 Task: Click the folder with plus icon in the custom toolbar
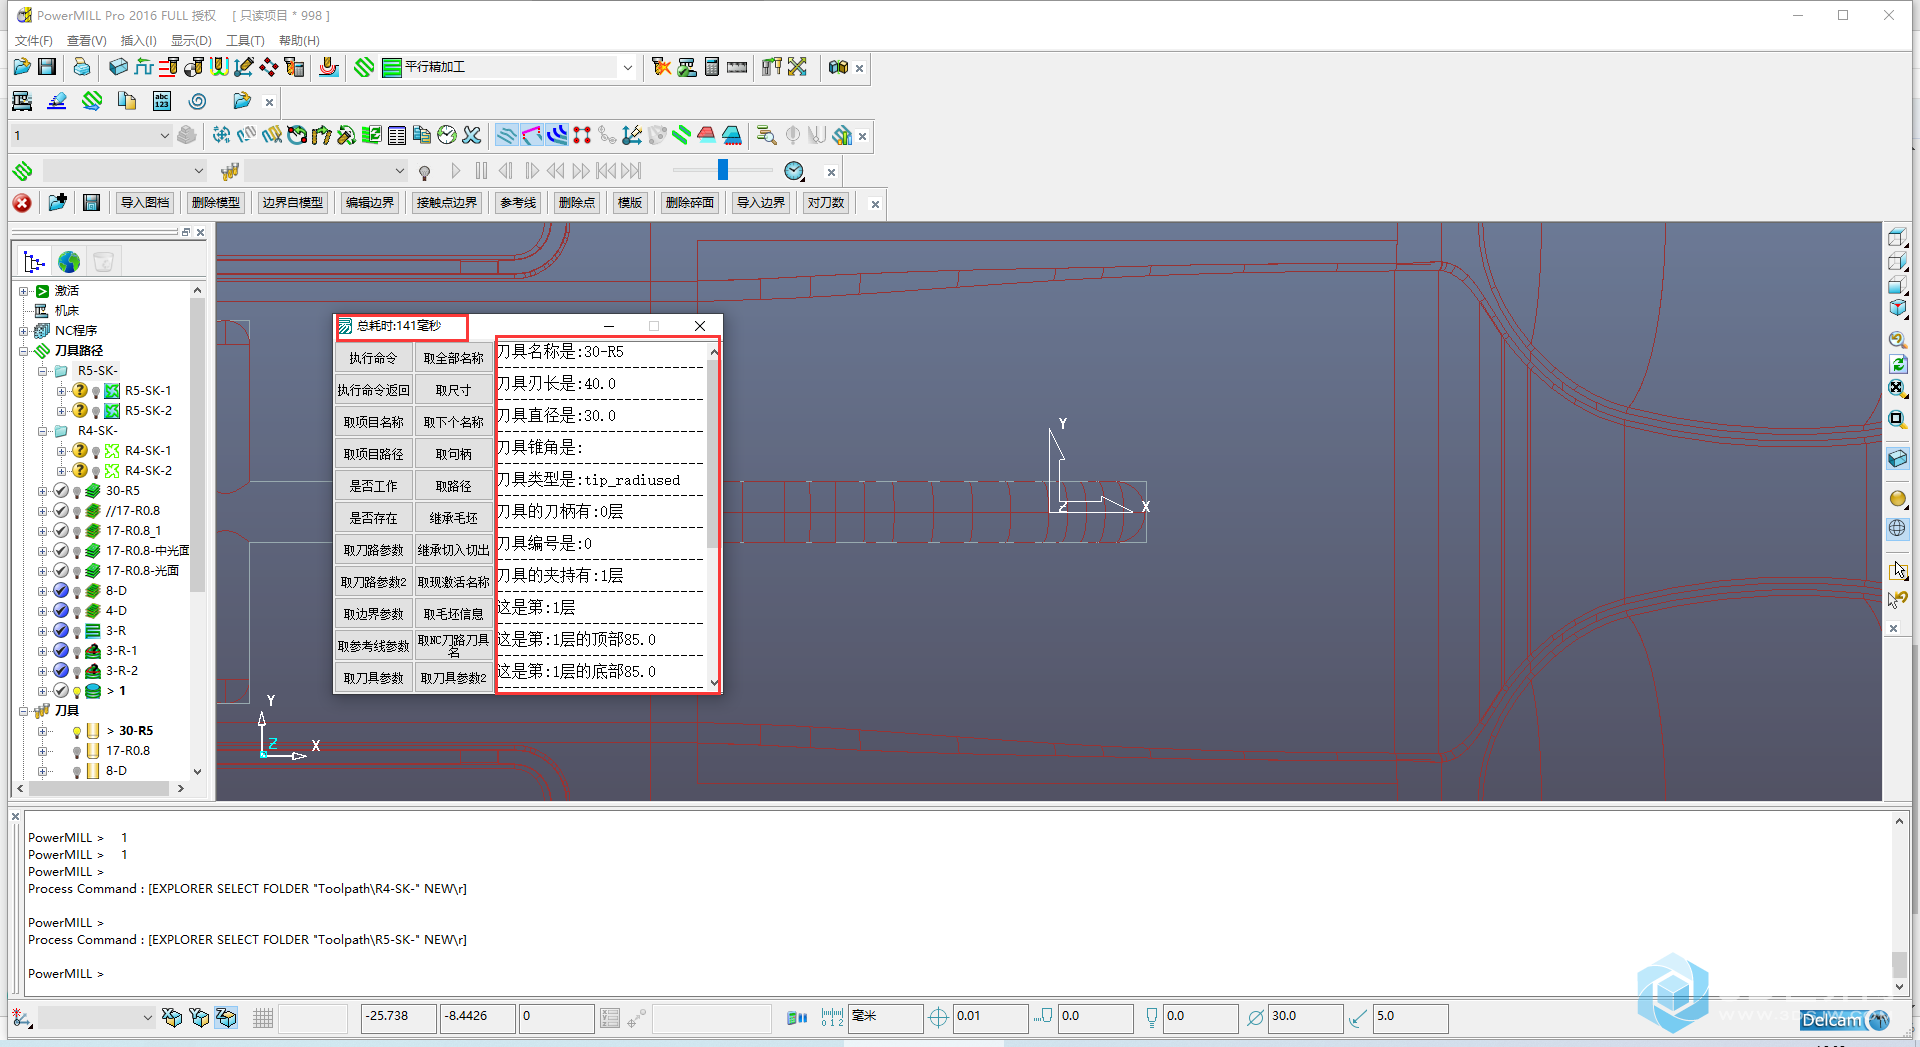tap(57, 203)
